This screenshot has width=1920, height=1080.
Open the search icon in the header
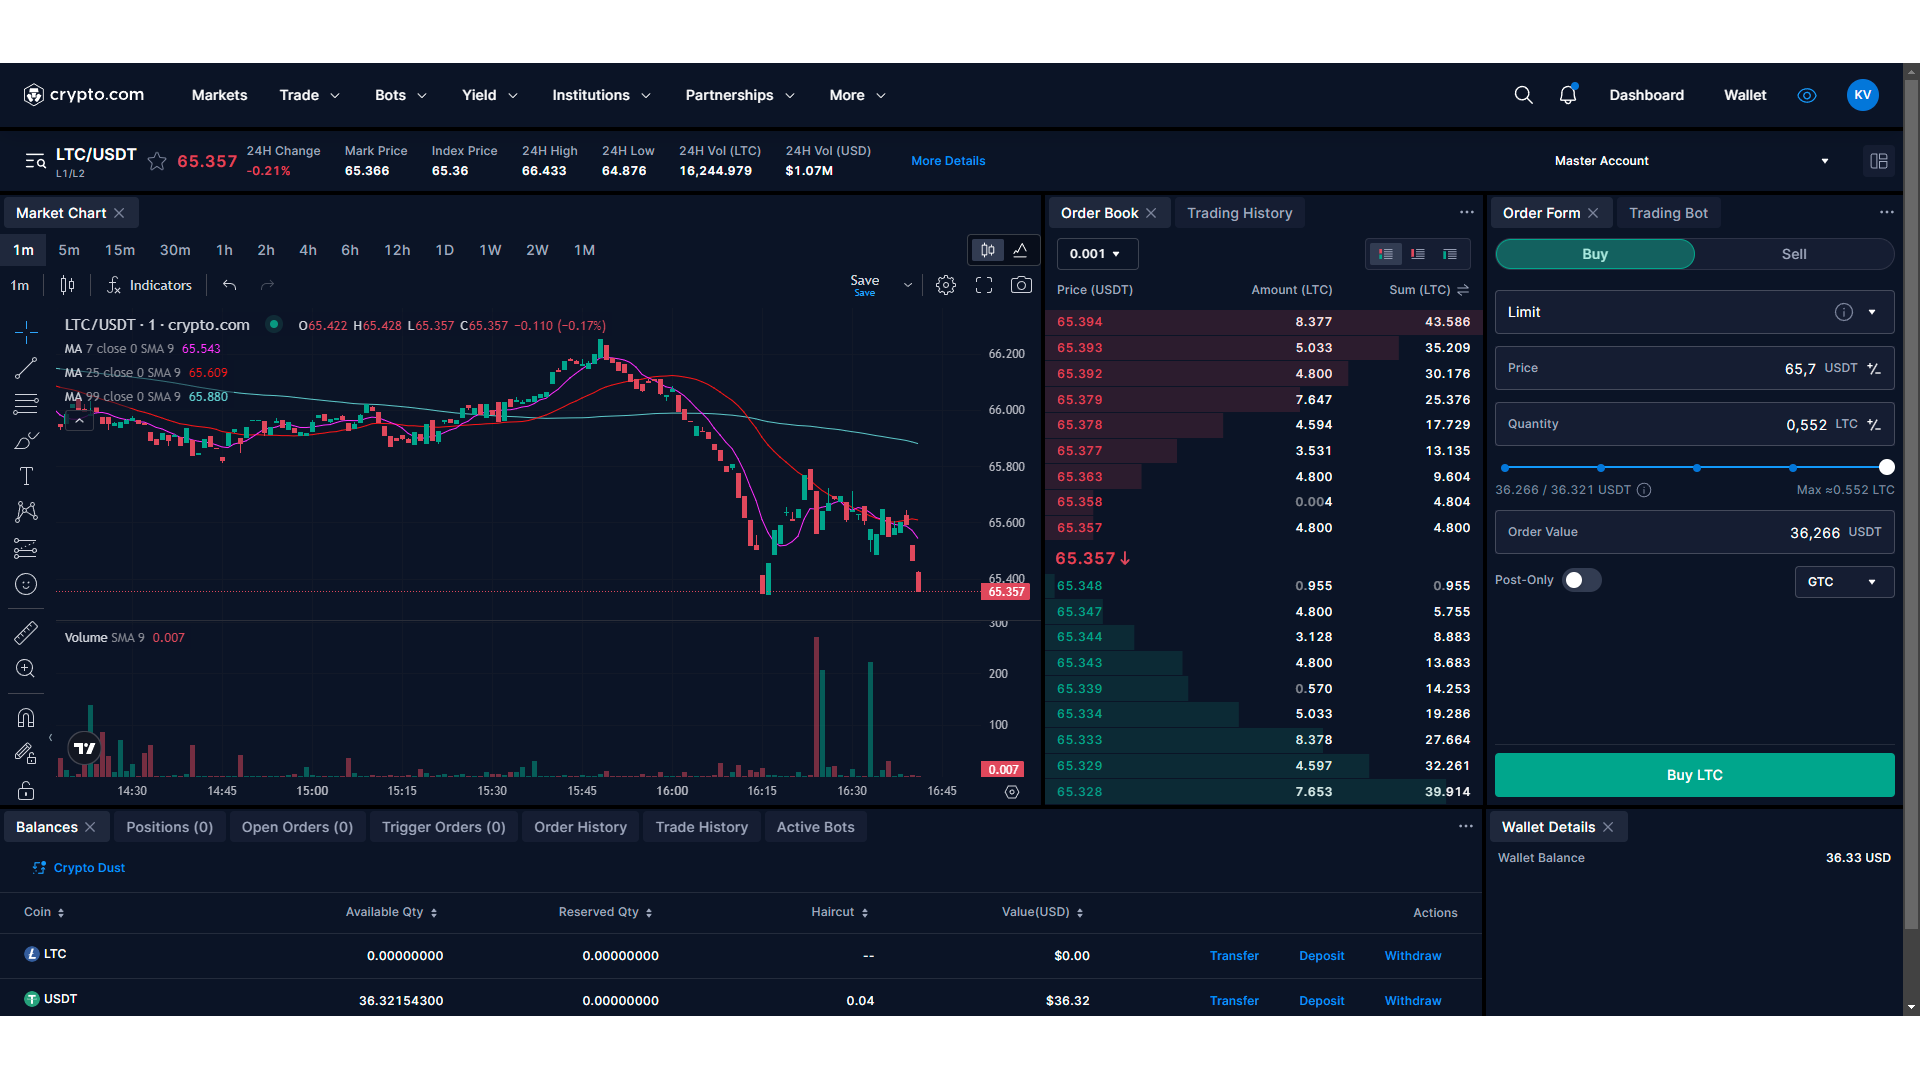coord(1523,95)
